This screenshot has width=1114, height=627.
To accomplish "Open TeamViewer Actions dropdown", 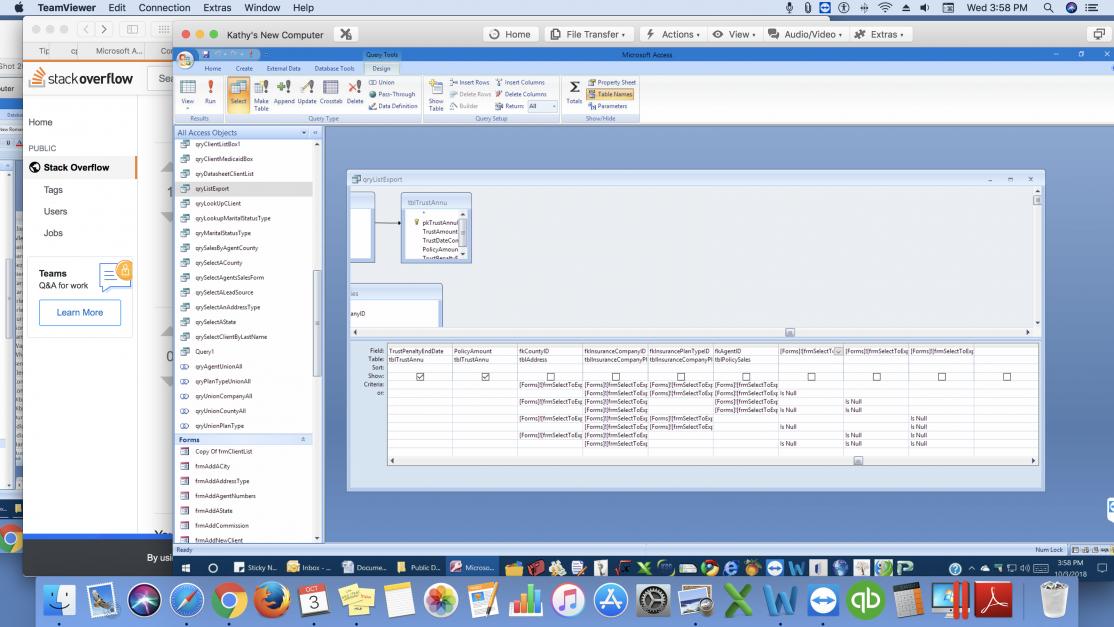I will coord(672,34).
